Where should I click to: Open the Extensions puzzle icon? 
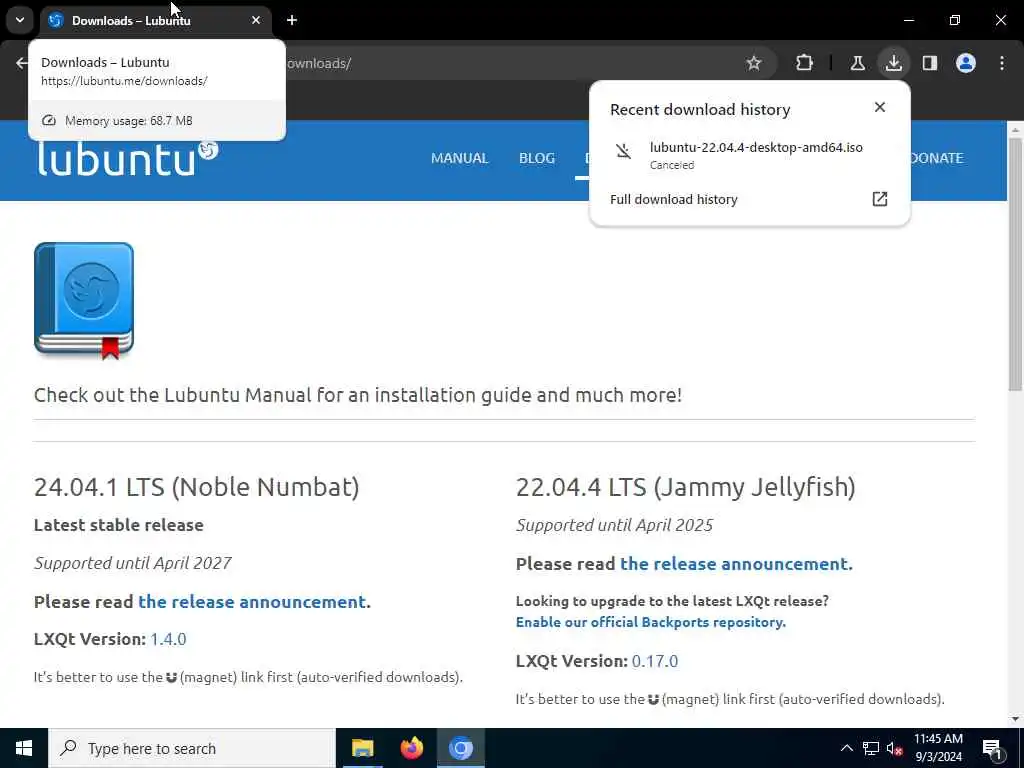tap(805, 63)
